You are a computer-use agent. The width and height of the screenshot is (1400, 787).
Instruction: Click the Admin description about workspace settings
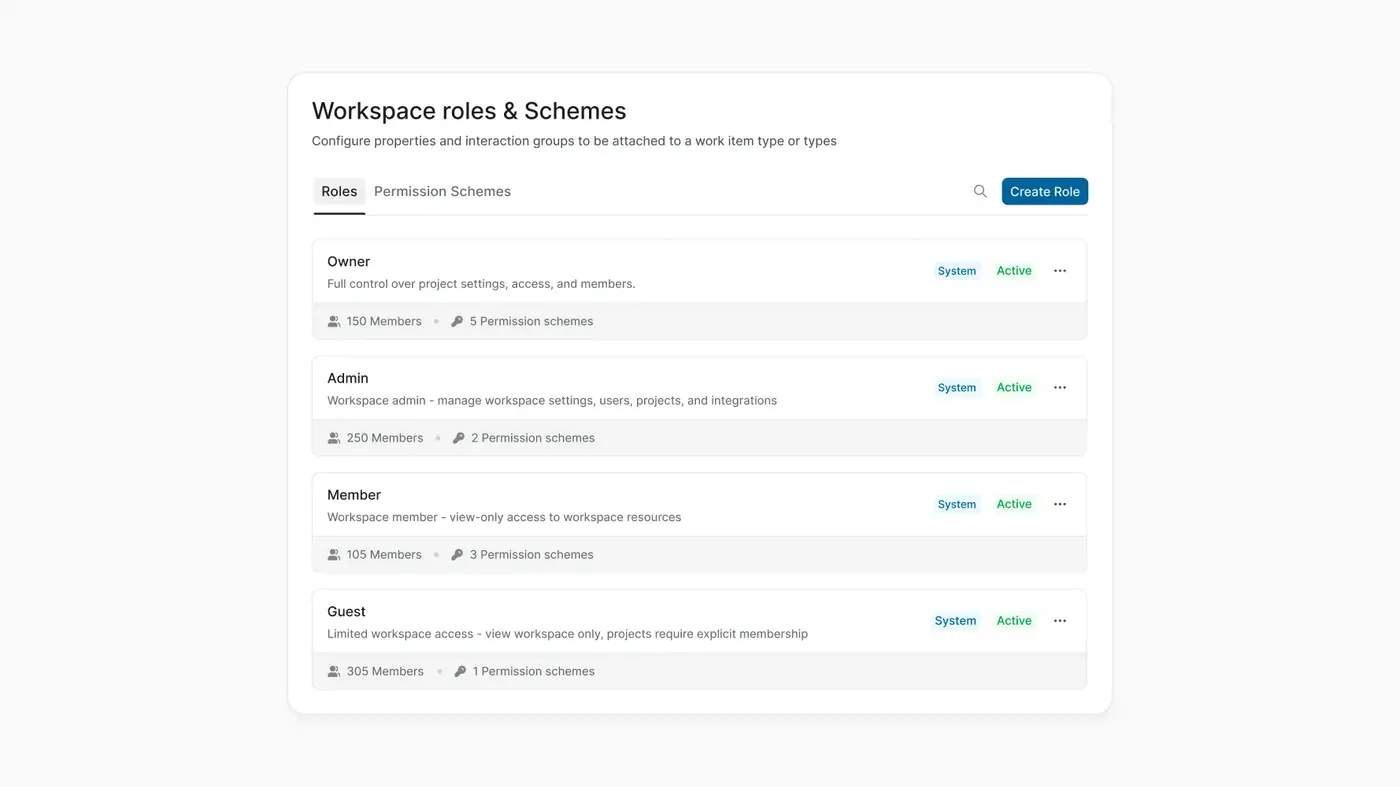[x=552, y=401]
